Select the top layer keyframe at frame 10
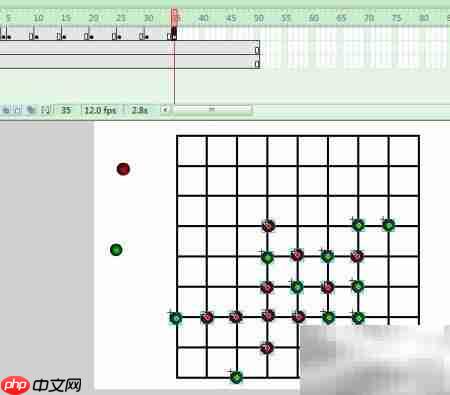Viewport: 450px width, 395px height. coord(36,36)
